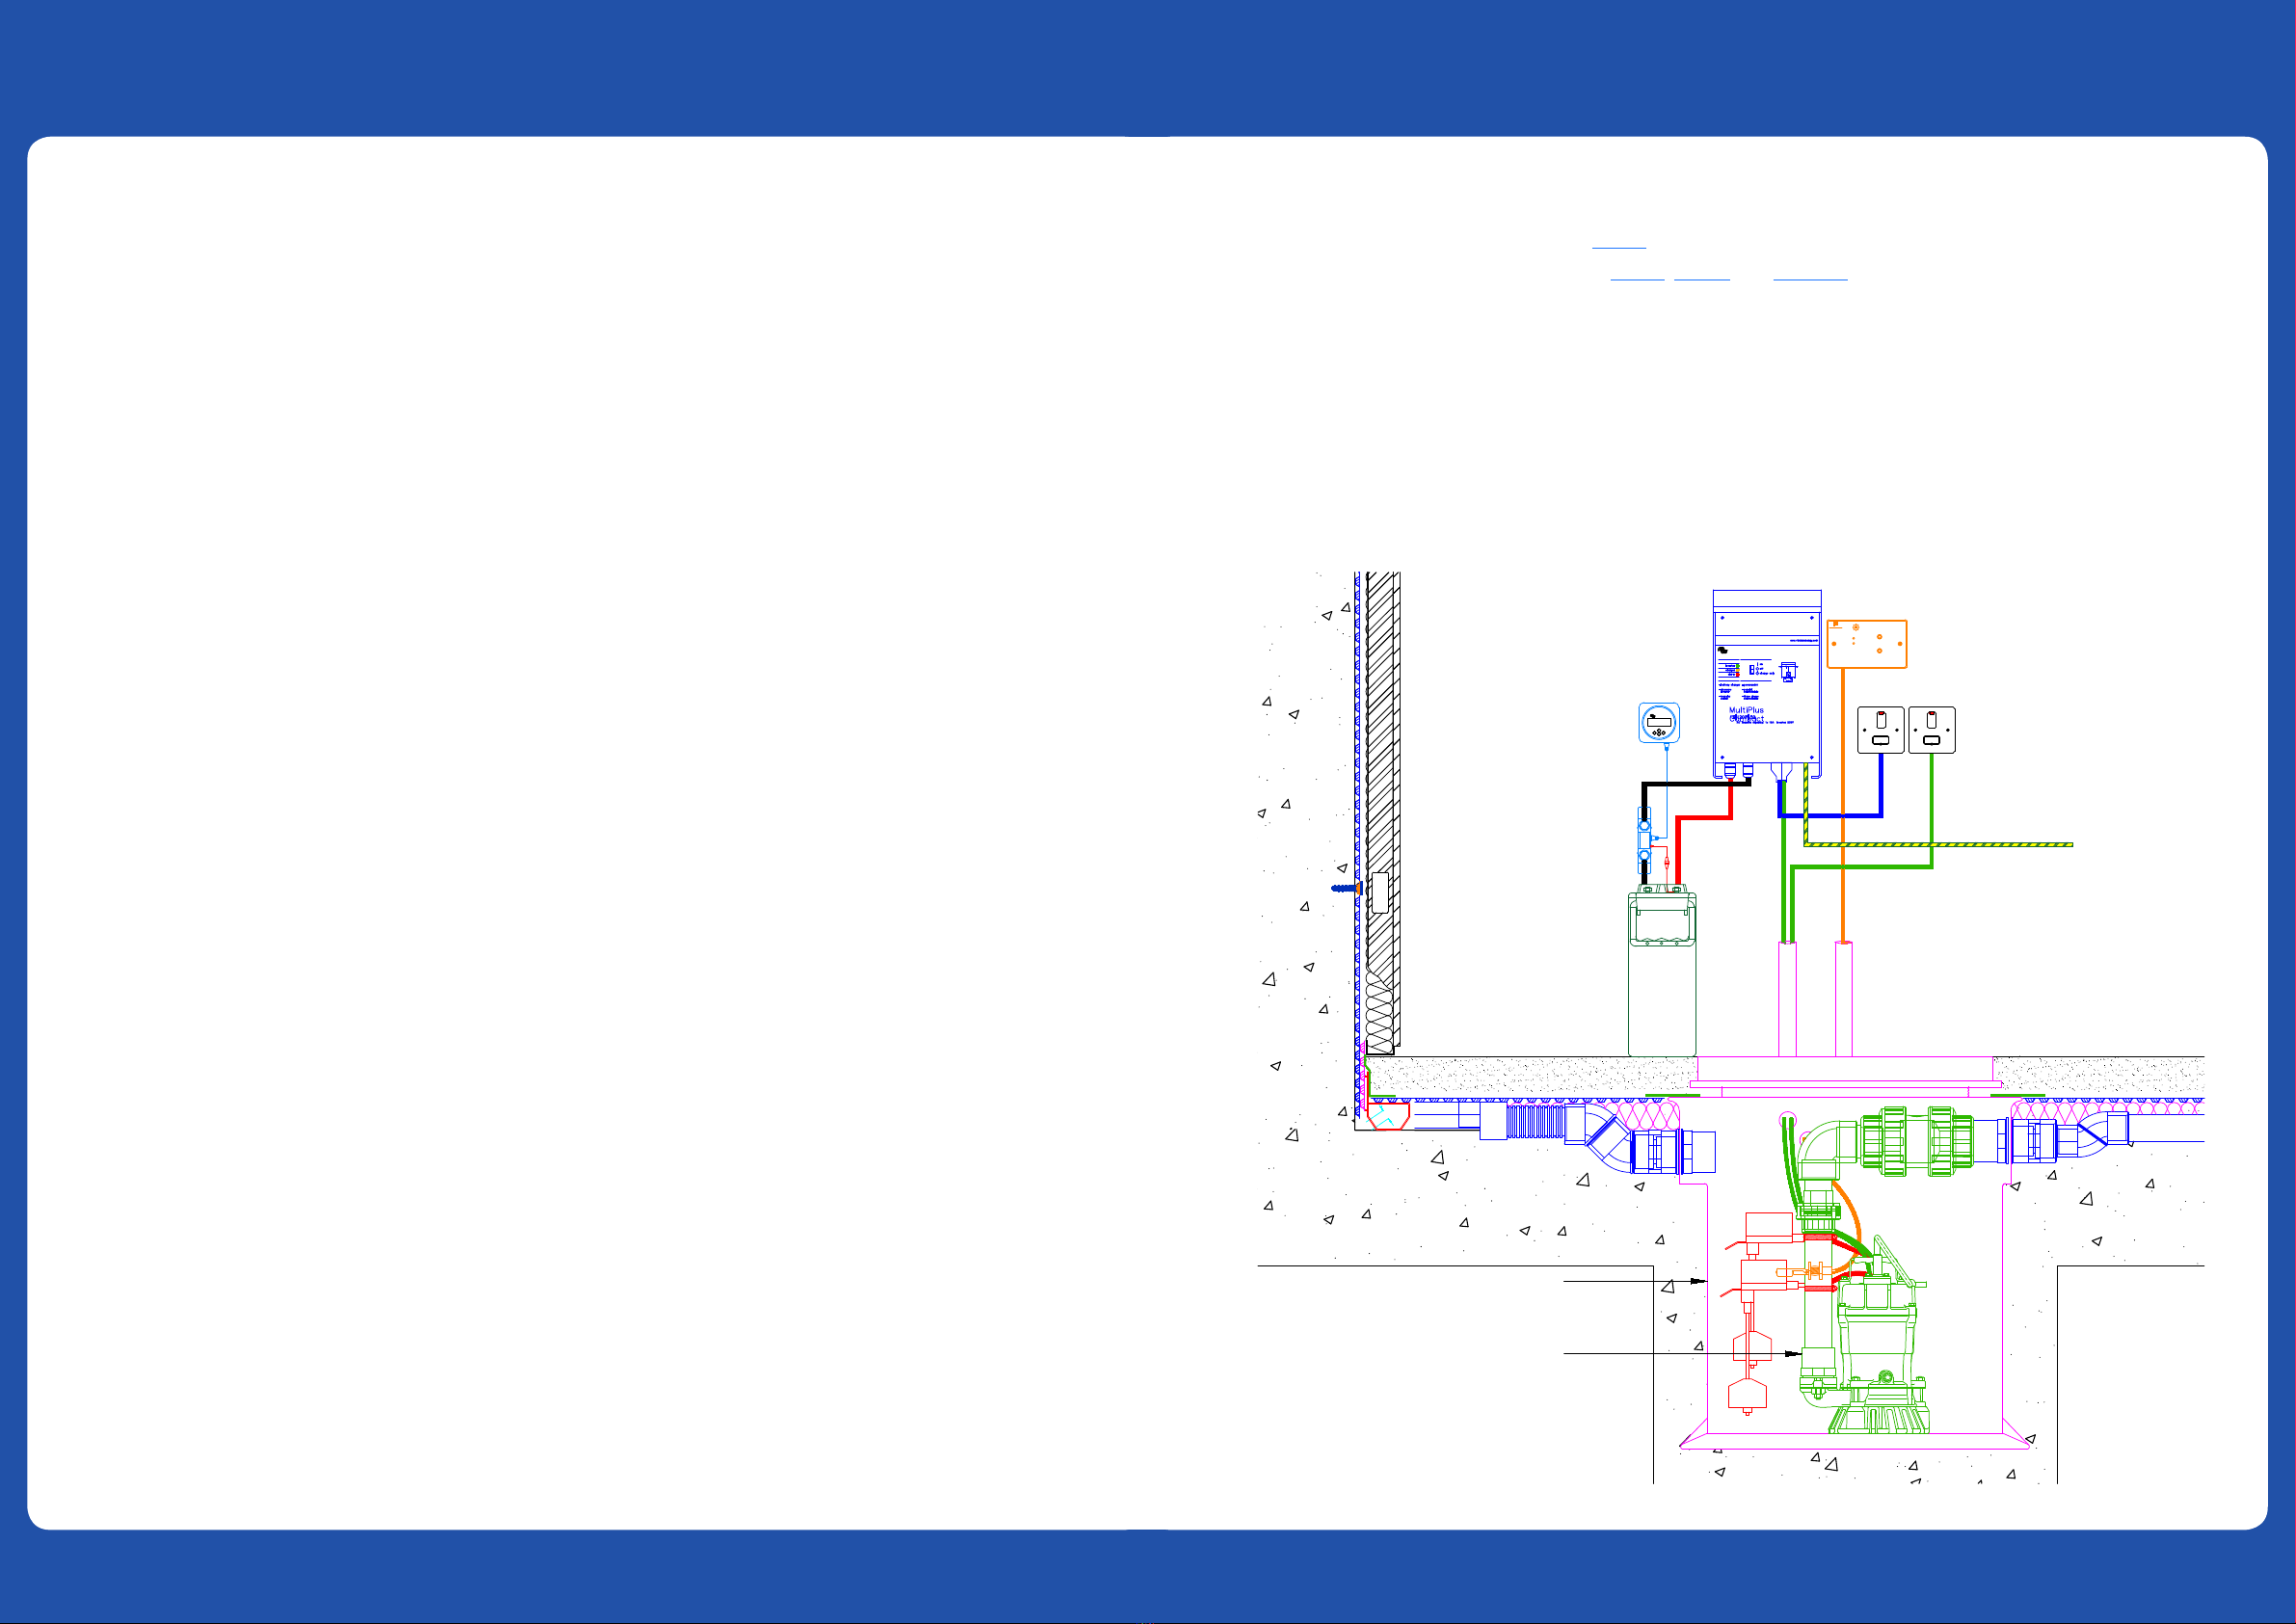
Task: Select the round battery monitor gauge
Action: coord(1659,722)
